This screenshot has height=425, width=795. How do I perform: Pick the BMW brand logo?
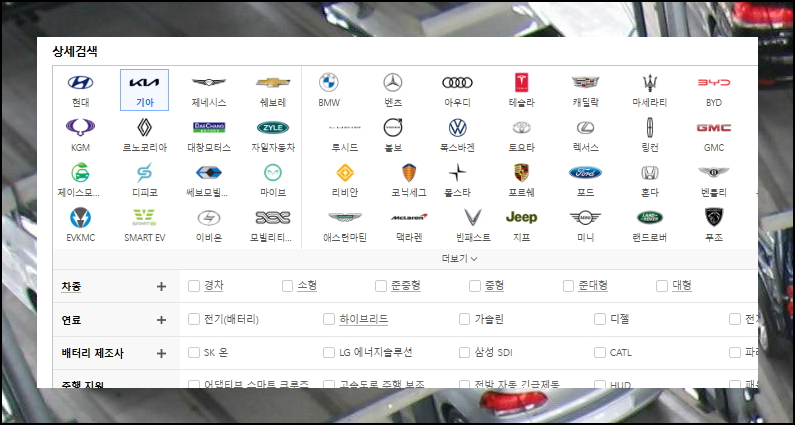(329, 82)
